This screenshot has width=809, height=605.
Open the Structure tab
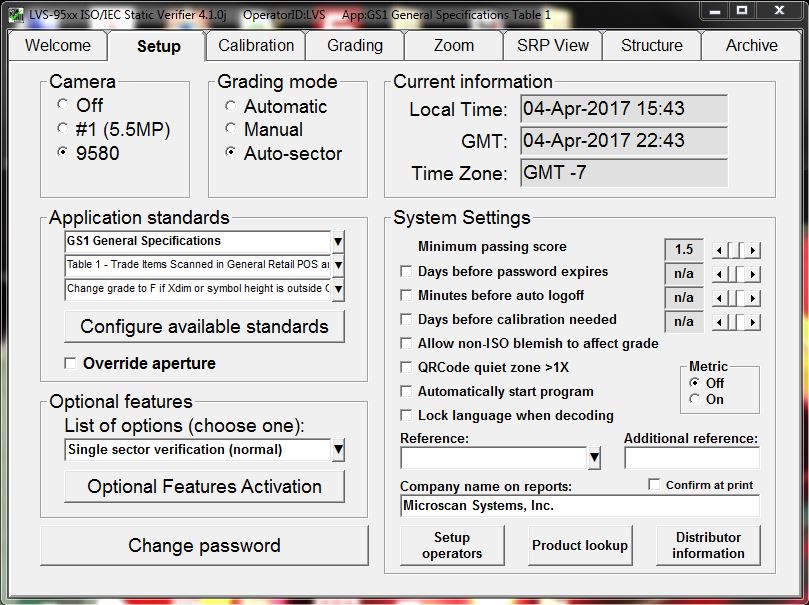[652, 45]
